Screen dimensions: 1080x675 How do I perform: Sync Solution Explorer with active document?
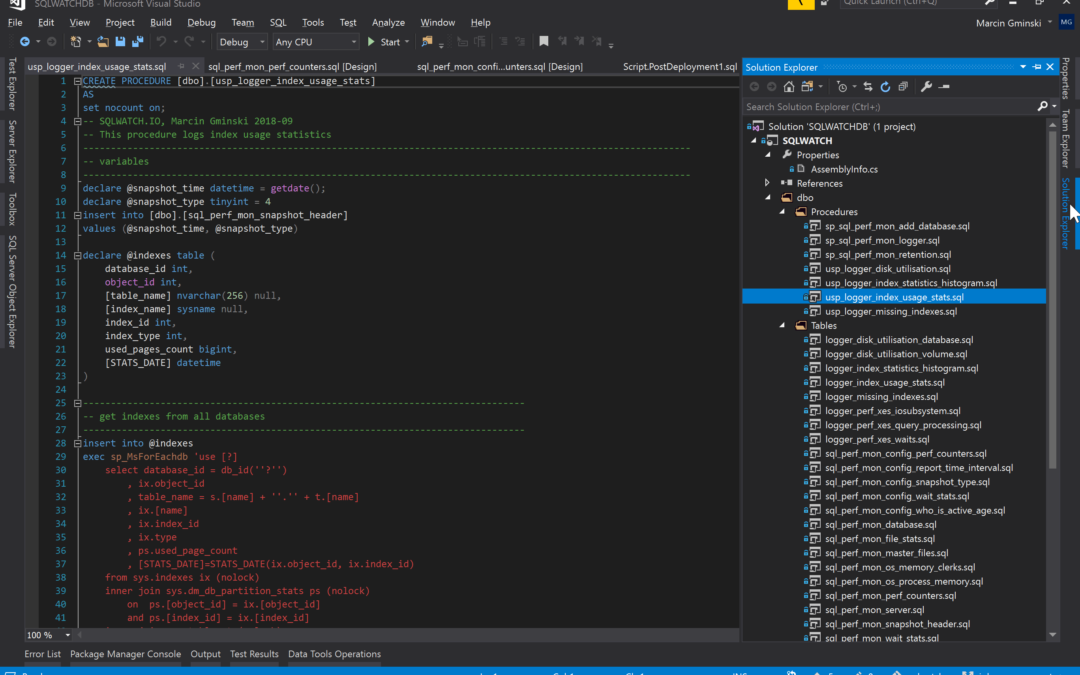point(868,87)
